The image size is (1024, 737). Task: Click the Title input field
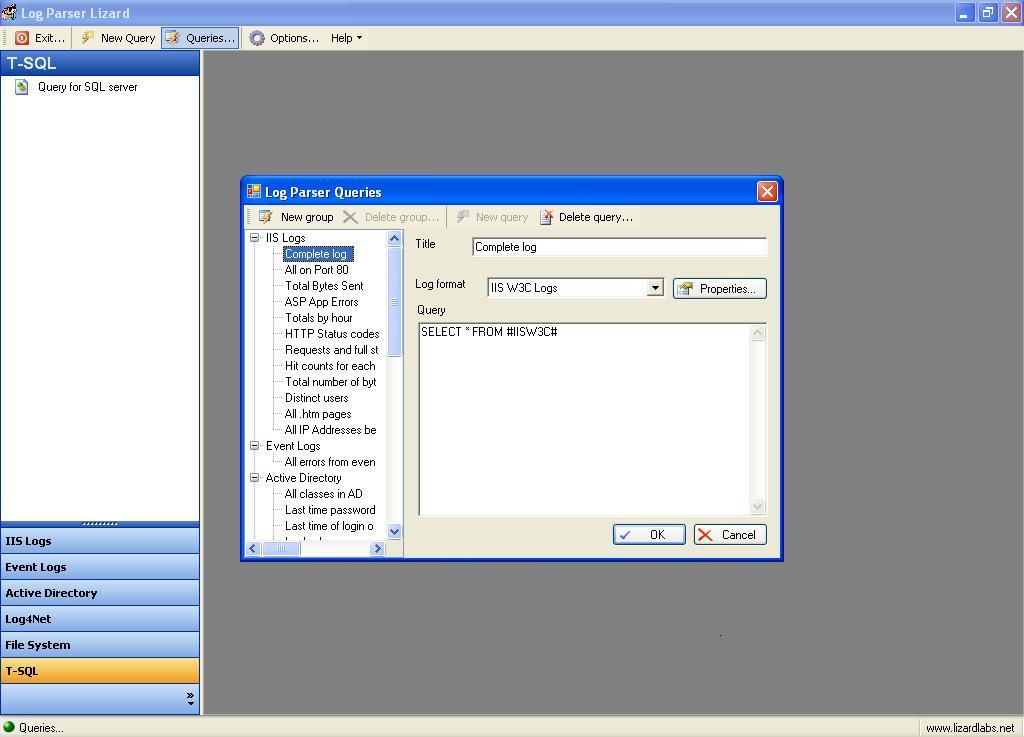(618, 247)
